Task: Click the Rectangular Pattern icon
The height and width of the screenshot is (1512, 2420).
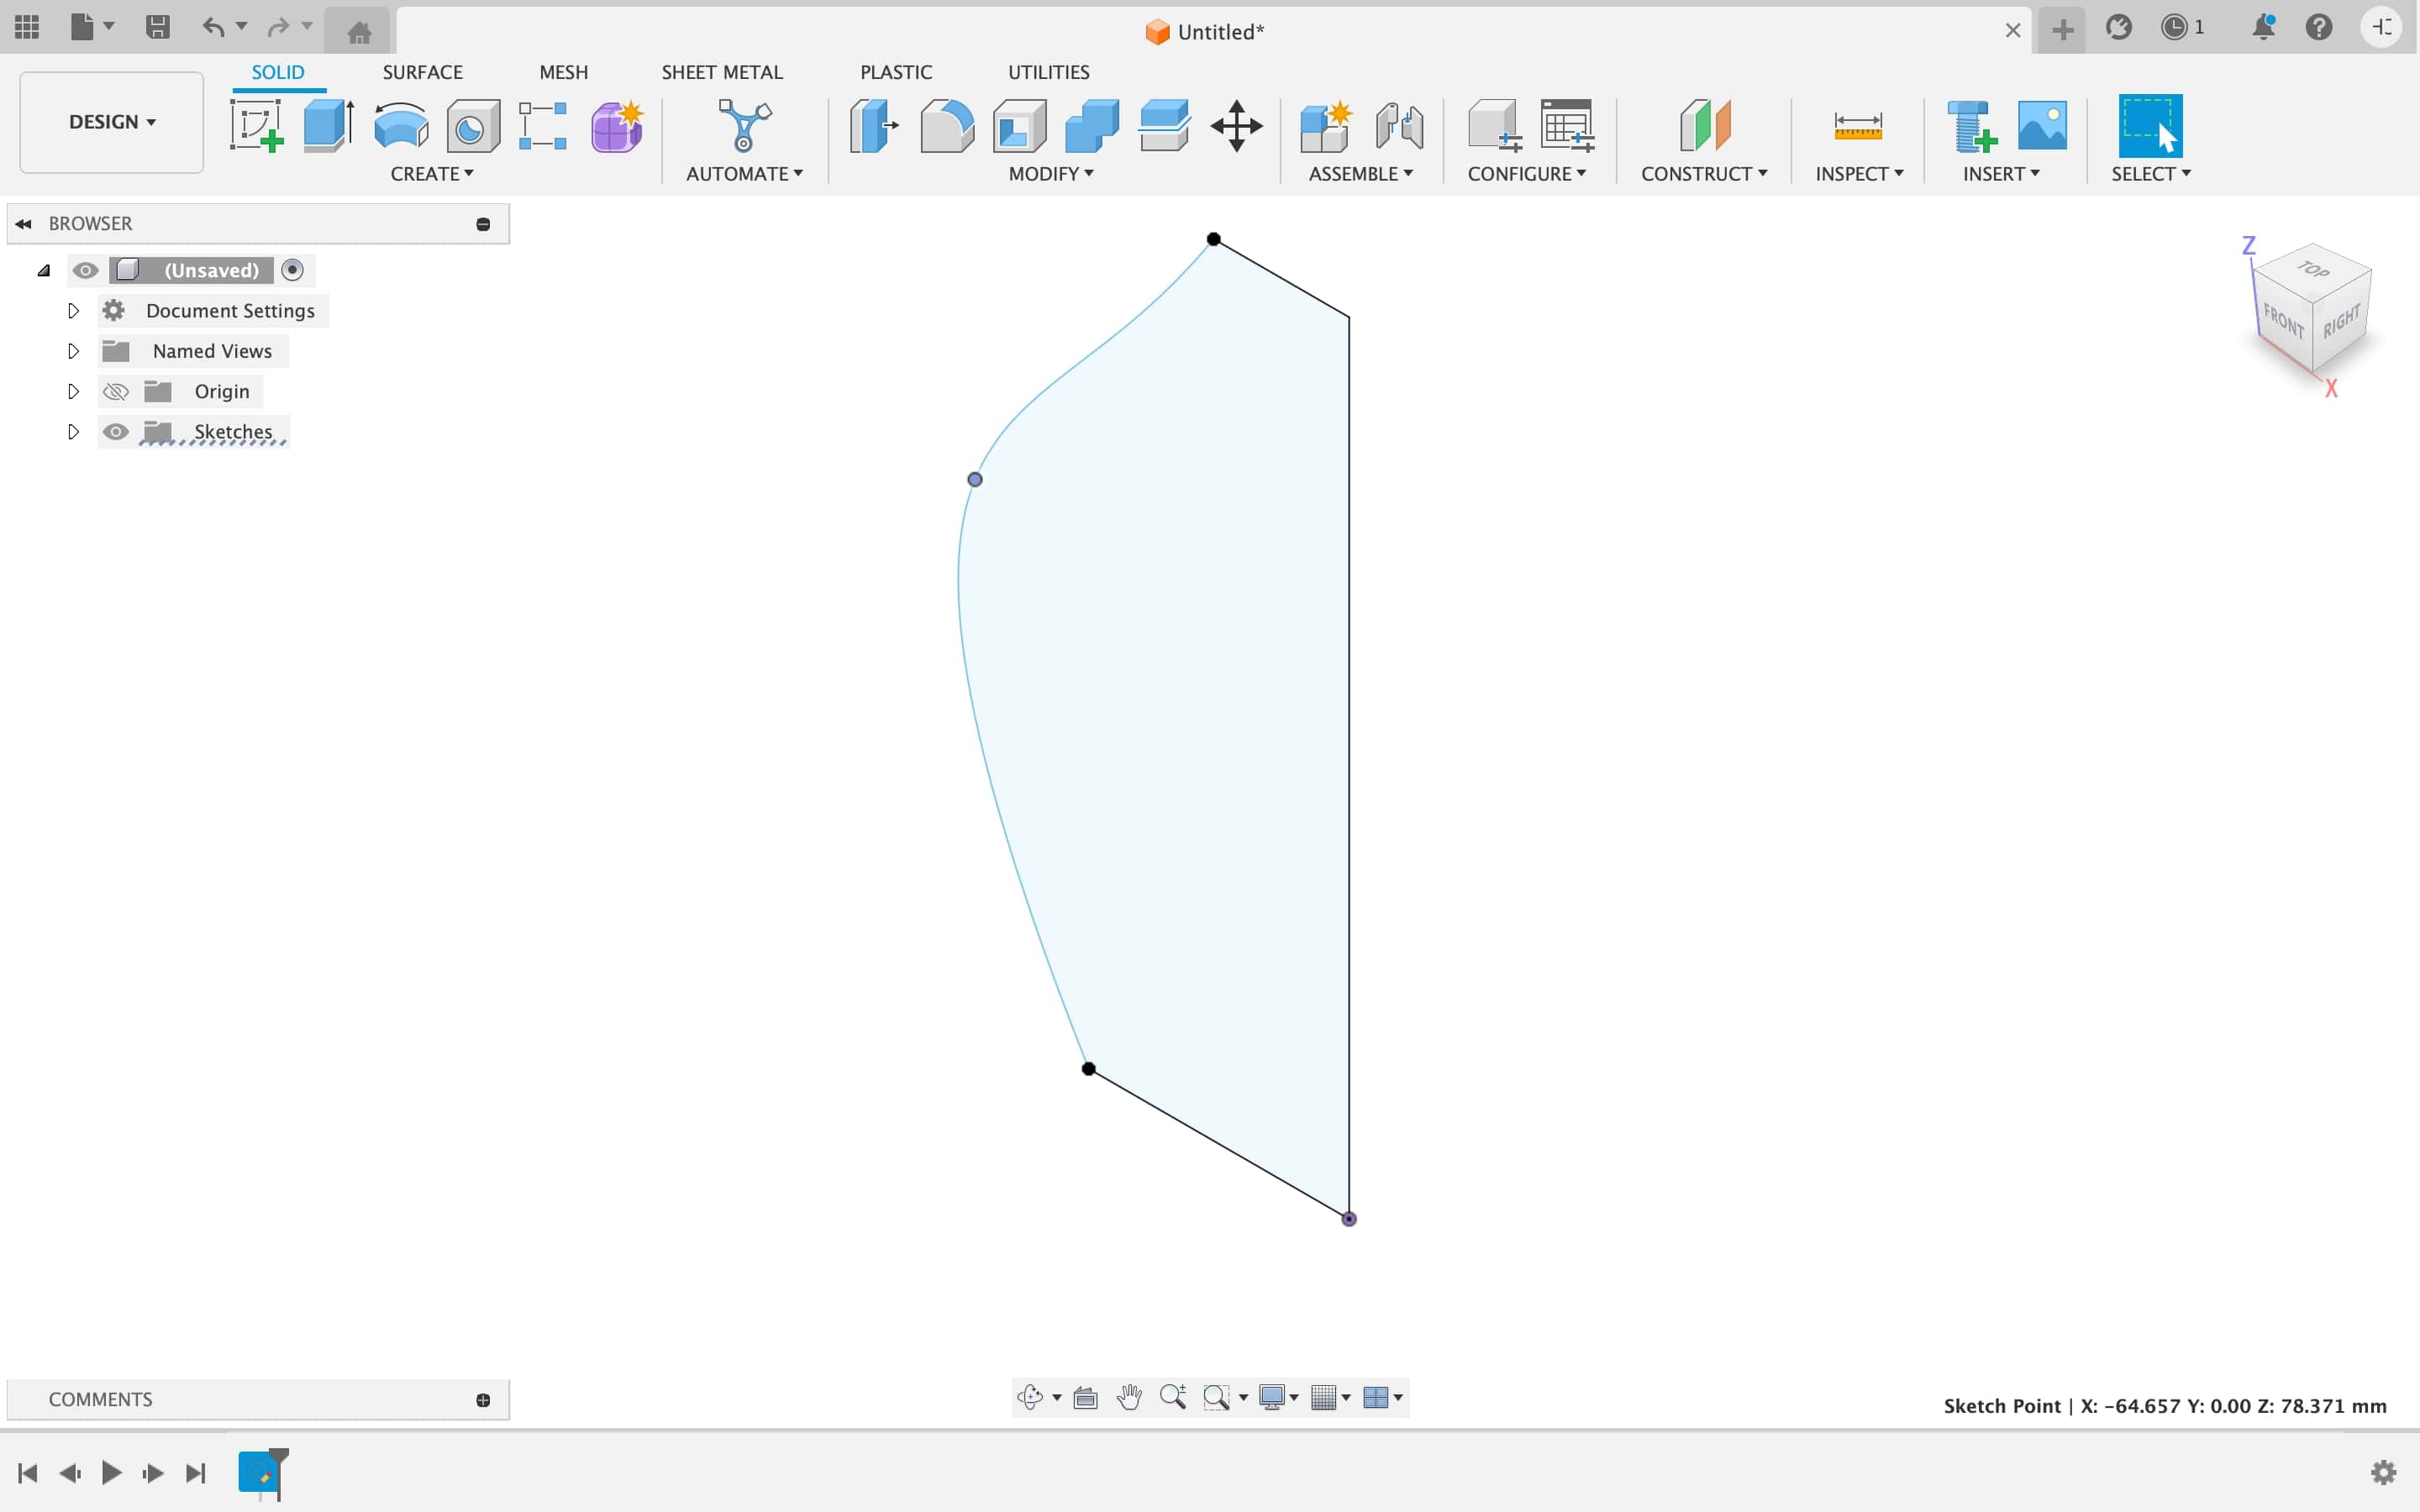Action: tap(543, 126)
